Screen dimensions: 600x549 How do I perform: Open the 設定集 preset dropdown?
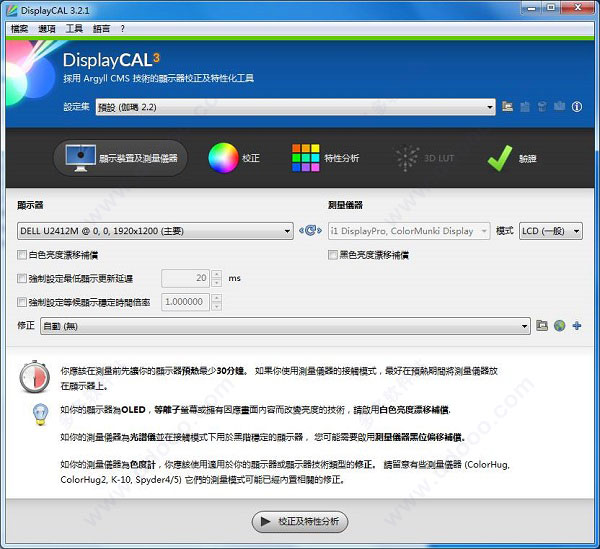click(295, 107)
